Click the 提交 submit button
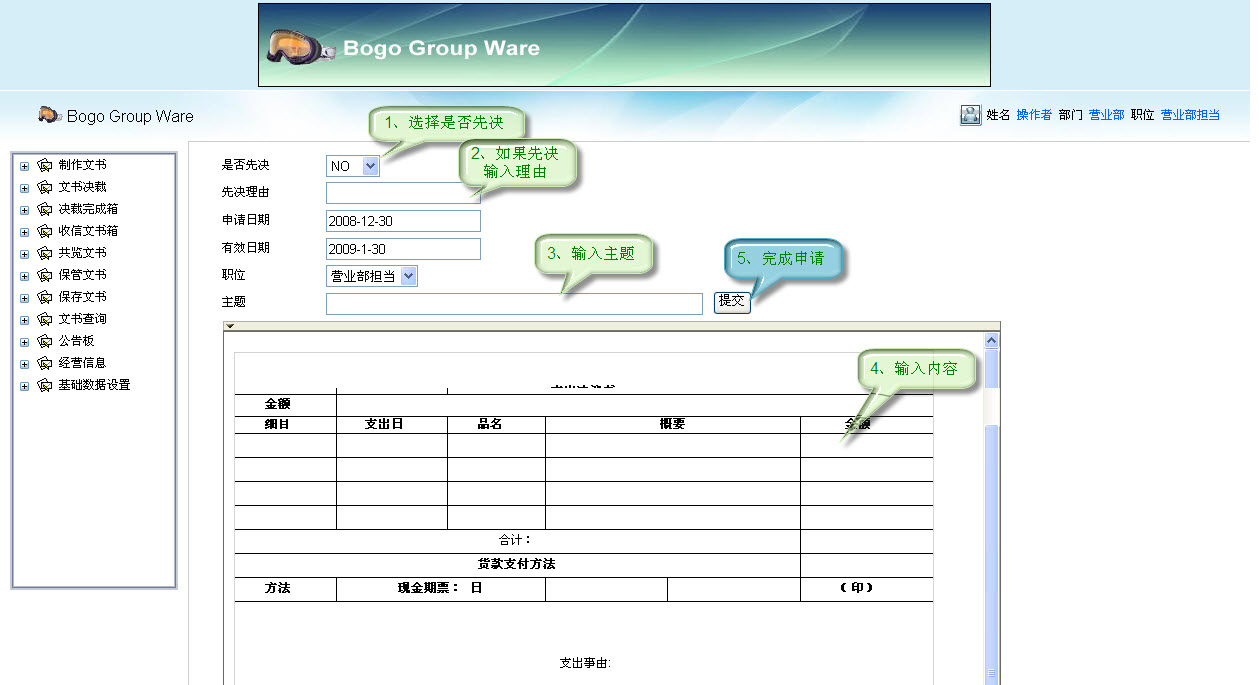The height and width of the screenshot is (685, 1259). (x=731, y=302)
